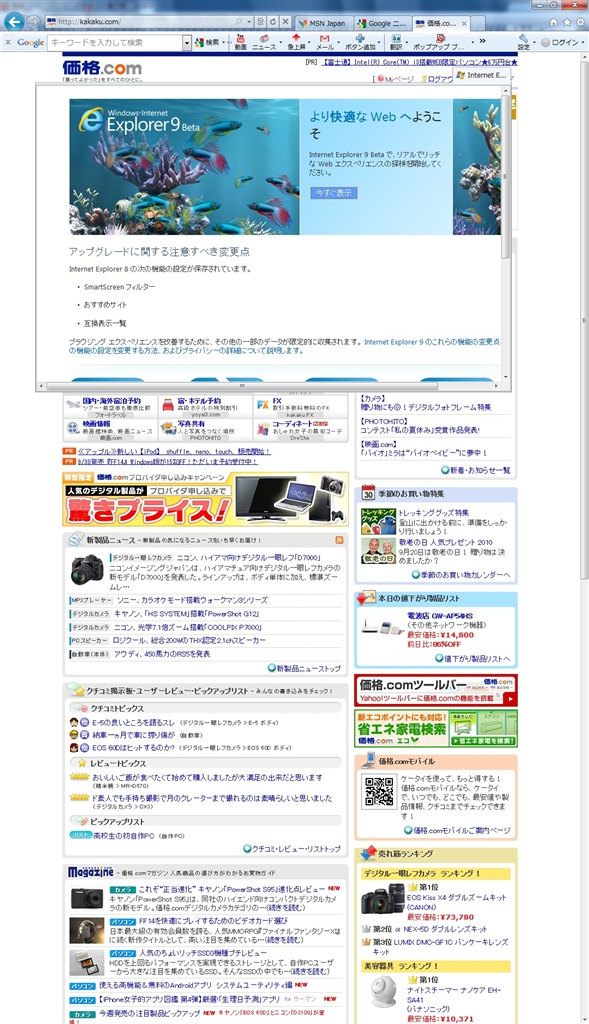Open YouTube video button in Google toolbar
589x1024 pixels.
point(240,42)
